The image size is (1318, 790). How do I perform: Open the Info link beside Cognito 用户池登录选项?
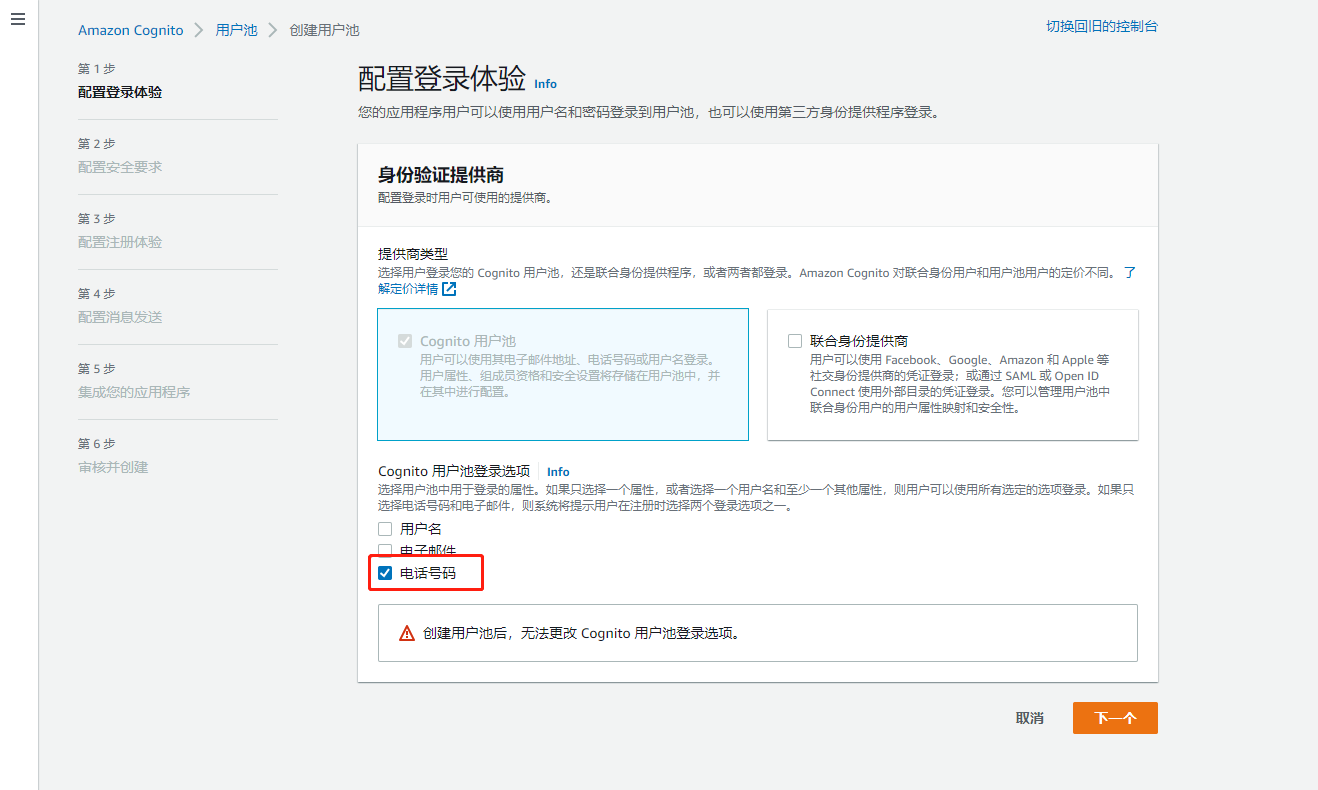558,472
